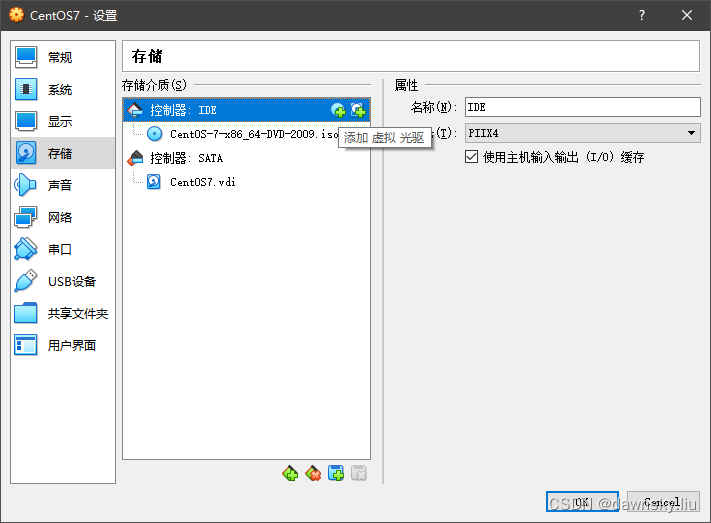The image size is (711, 523).
Task: Click the add hard disk icon on IDE controller
Action: point(358,110)
